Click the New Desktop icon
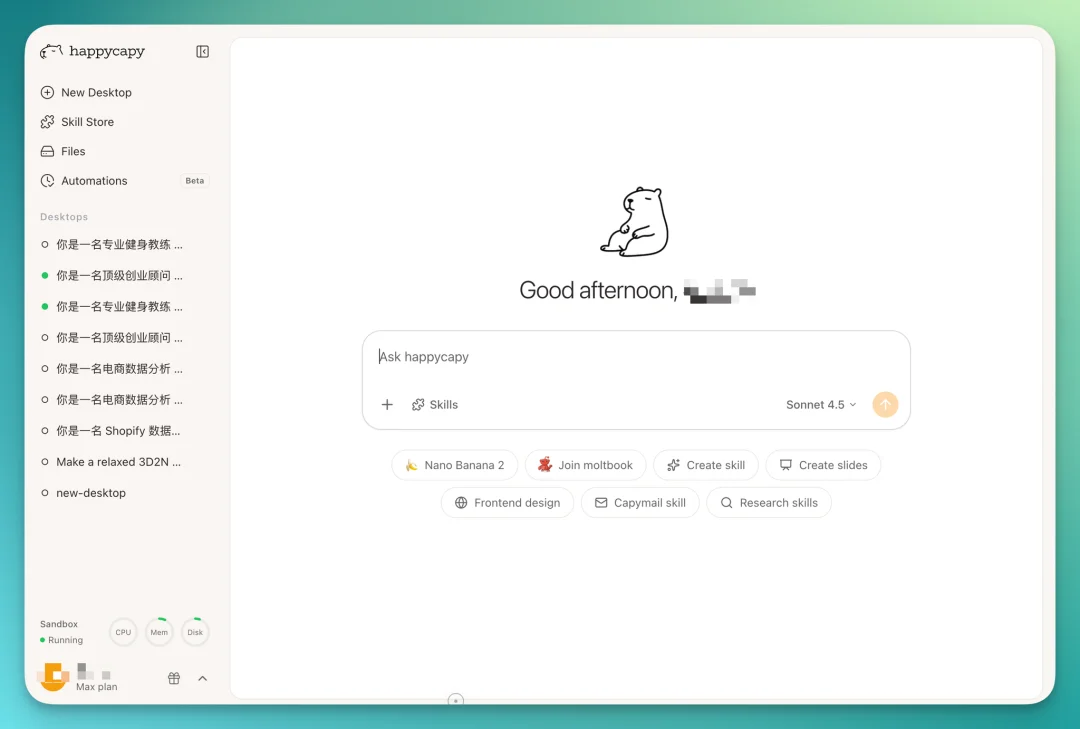1080x729 pixels. 47,92
